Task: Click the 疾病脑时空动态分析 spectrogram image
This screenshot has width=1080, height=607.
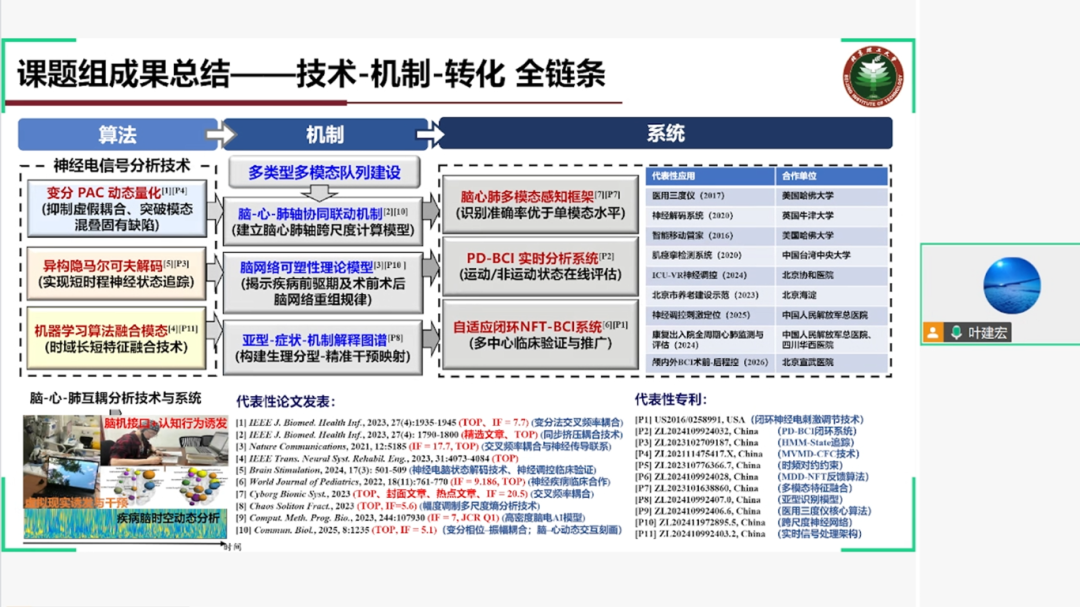Action: (x=125, y=523)
